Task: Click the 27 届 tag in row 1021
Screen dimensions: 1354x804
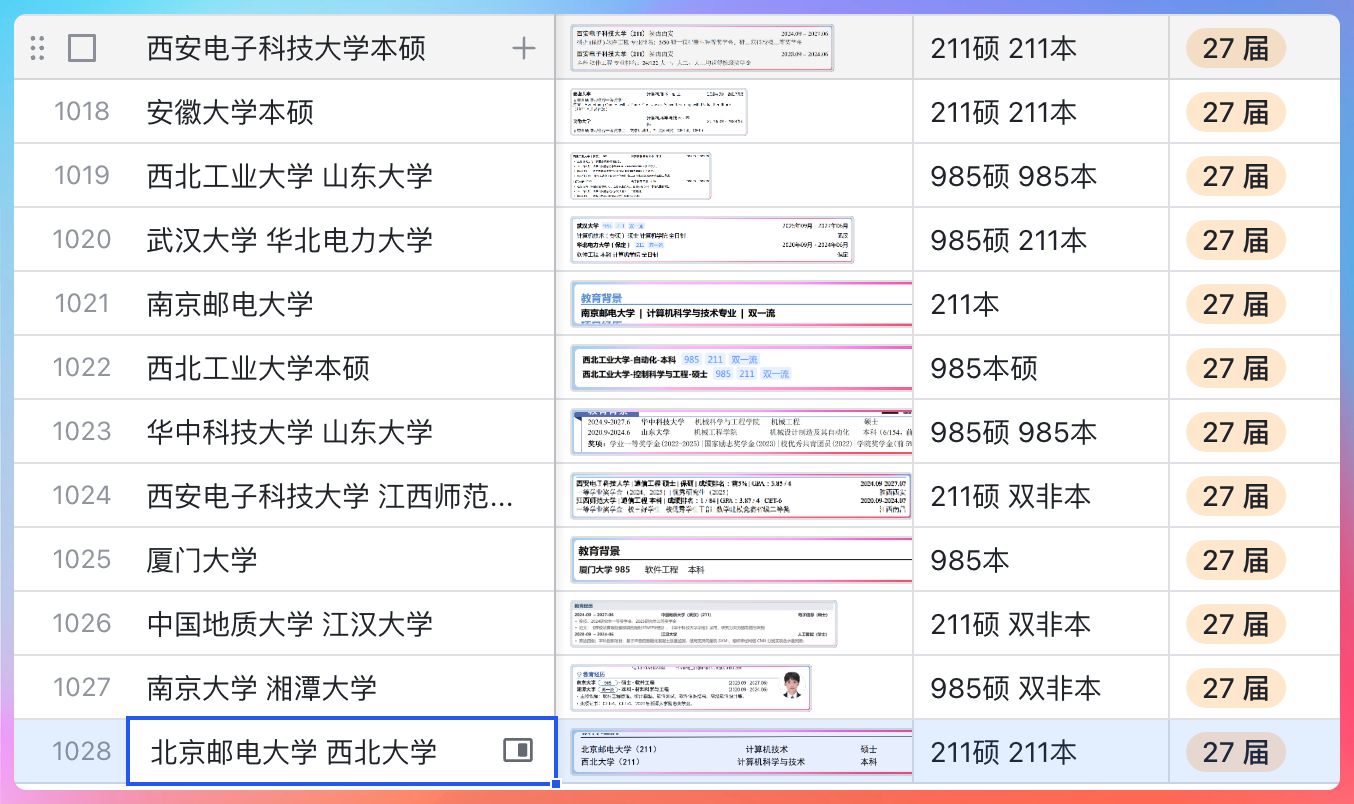Action: 1236,304
